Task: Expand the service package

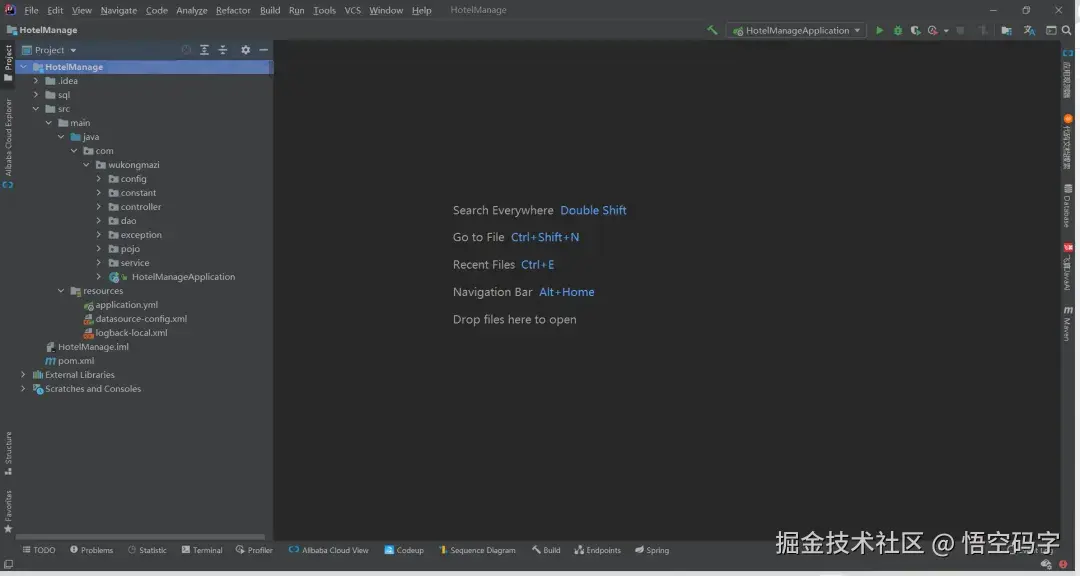Action: [98, 263]
